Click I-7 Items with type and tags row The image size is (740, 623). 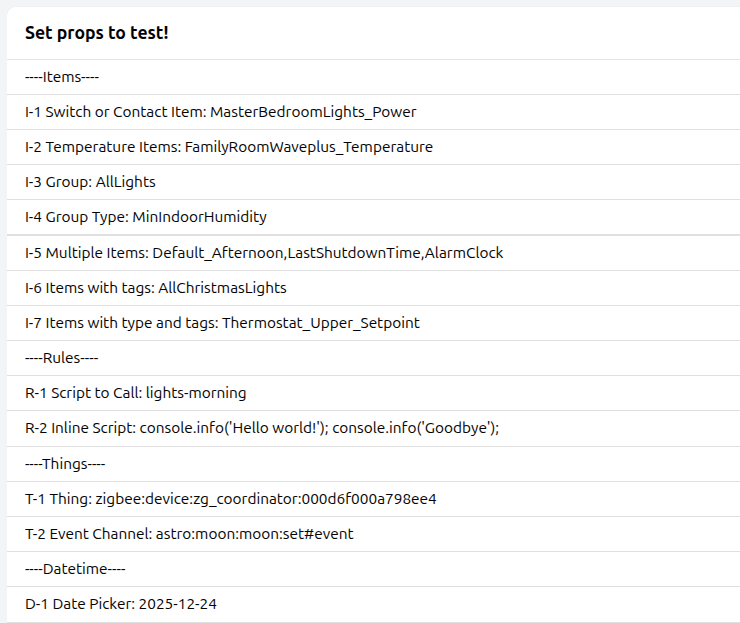222,323
